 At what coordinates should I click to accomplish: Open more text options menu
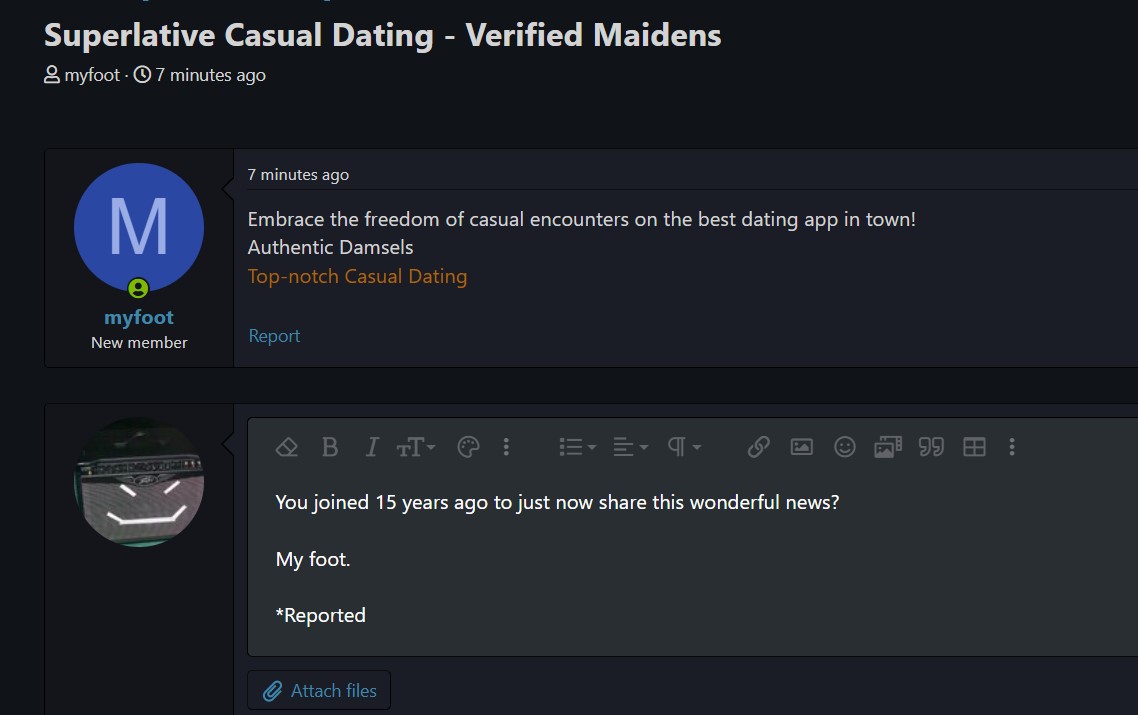(x=507, y=447)
